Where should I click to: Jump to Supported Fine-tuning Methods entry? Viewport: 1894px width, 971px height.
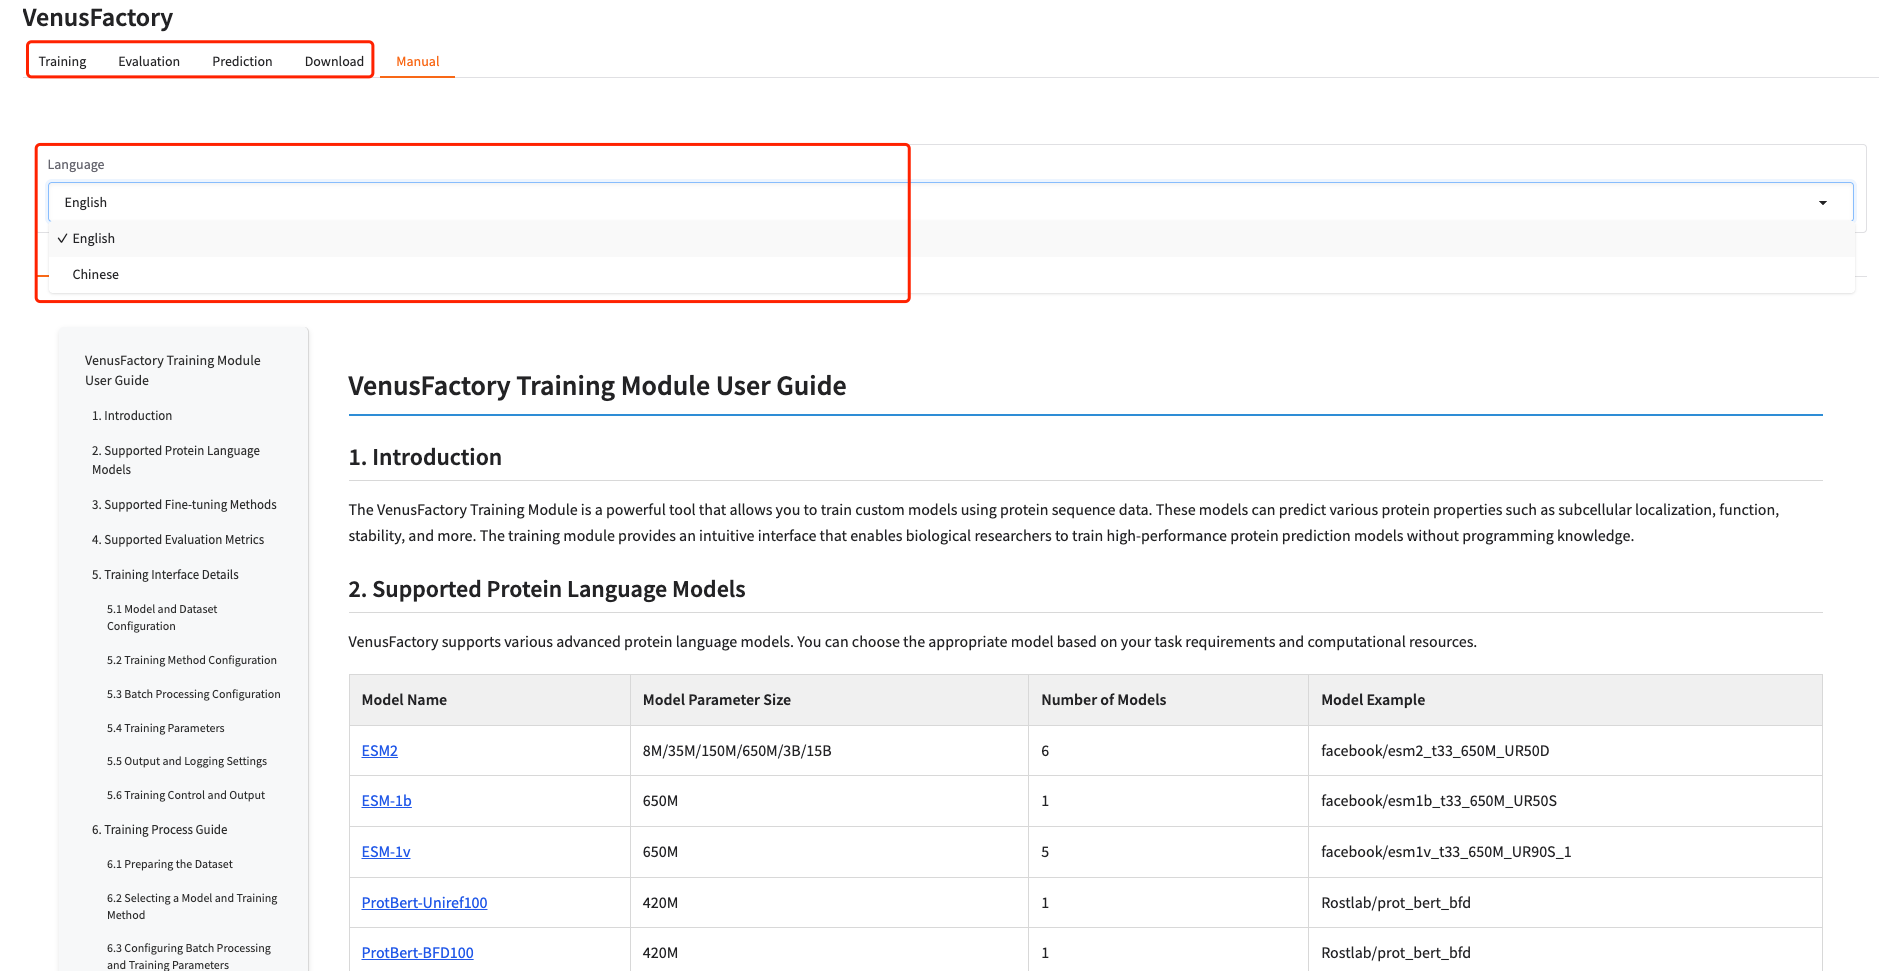coord(184,505)
